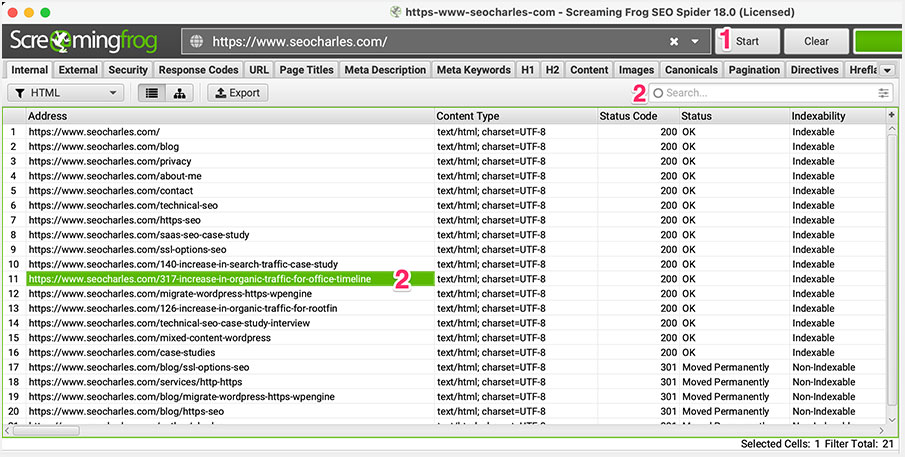Select the /case-studies address cell

(x=230, y=353)
